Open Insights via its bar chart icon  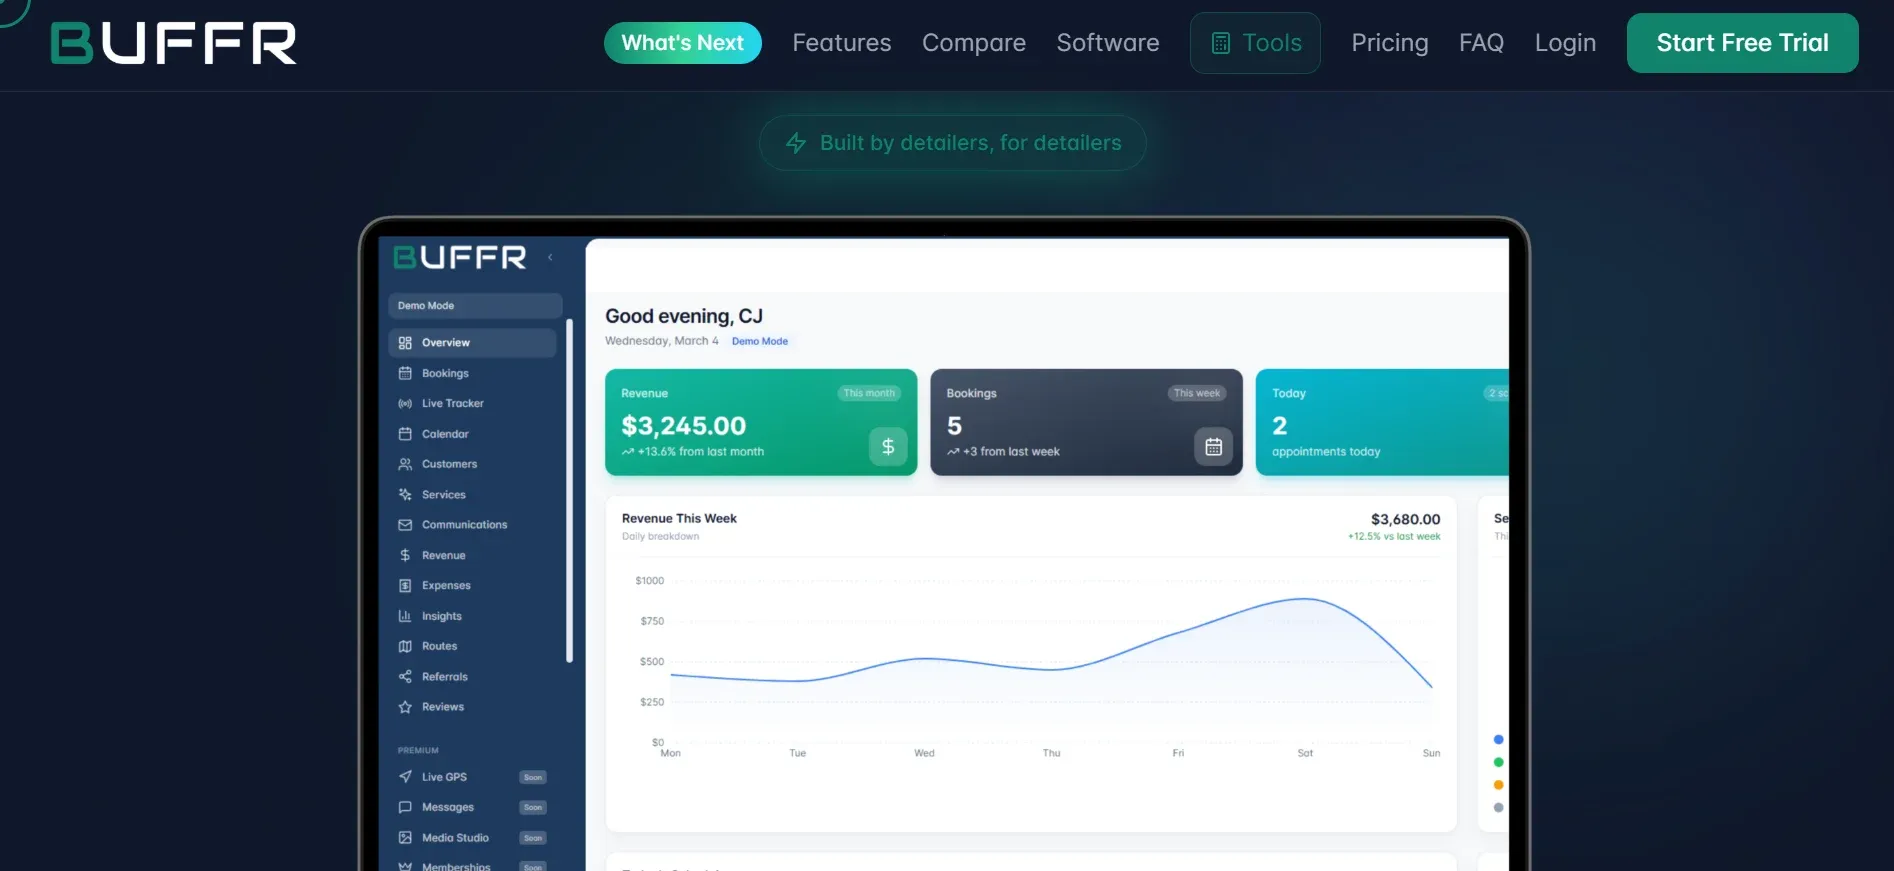coord(405,616)
